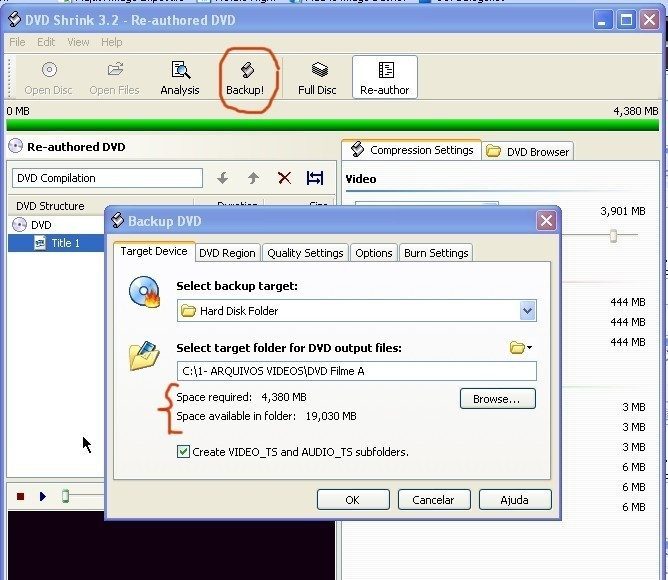Delete selected title with red X icon

[x=285, y=178]
